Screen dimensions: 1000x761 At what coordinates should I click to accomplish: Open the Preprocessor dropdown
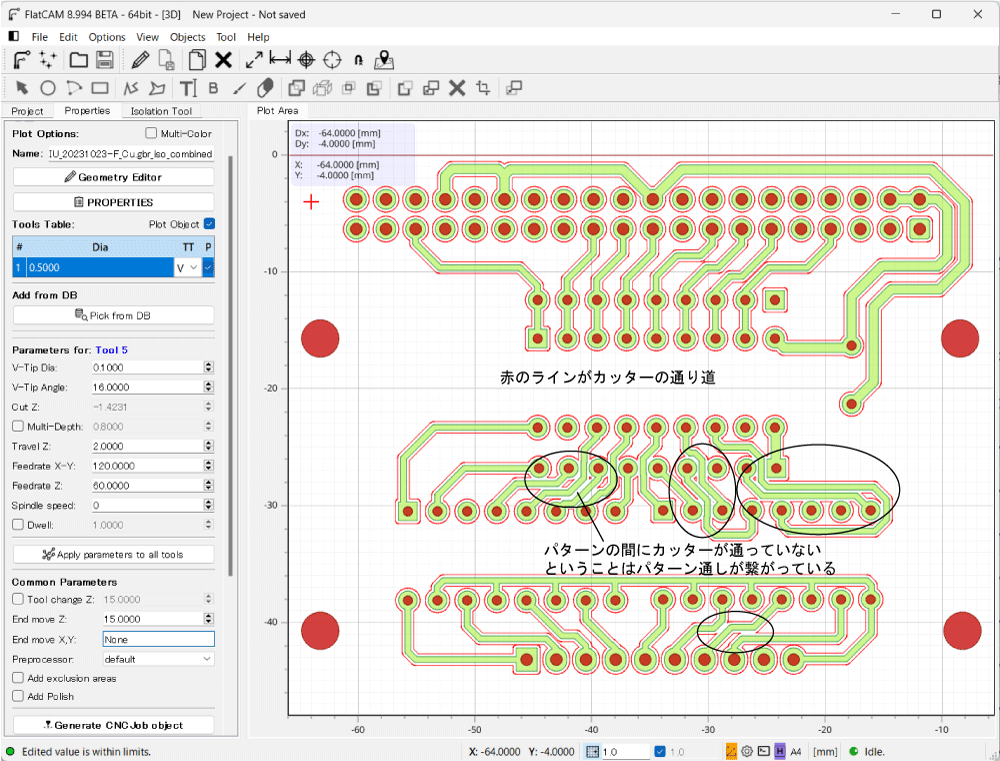[x=158, y=659]
